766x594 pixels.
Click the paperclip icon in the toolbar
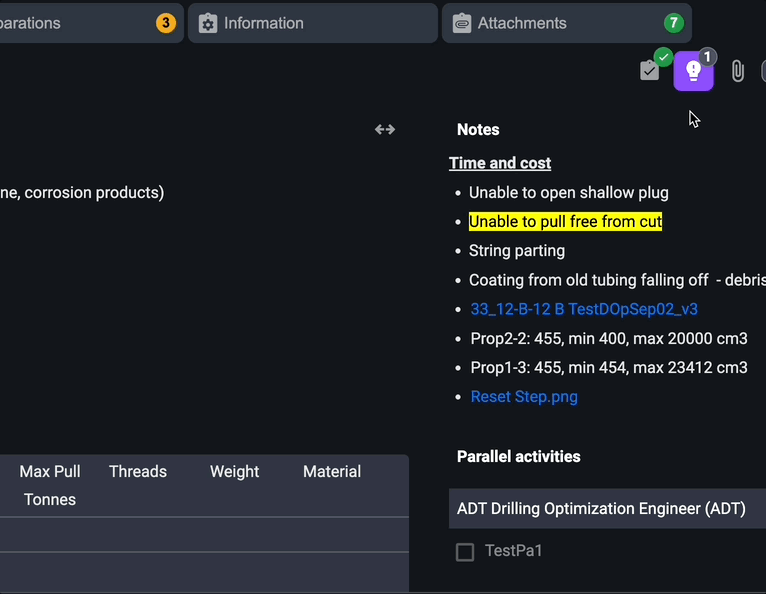(x=737, y=71)
